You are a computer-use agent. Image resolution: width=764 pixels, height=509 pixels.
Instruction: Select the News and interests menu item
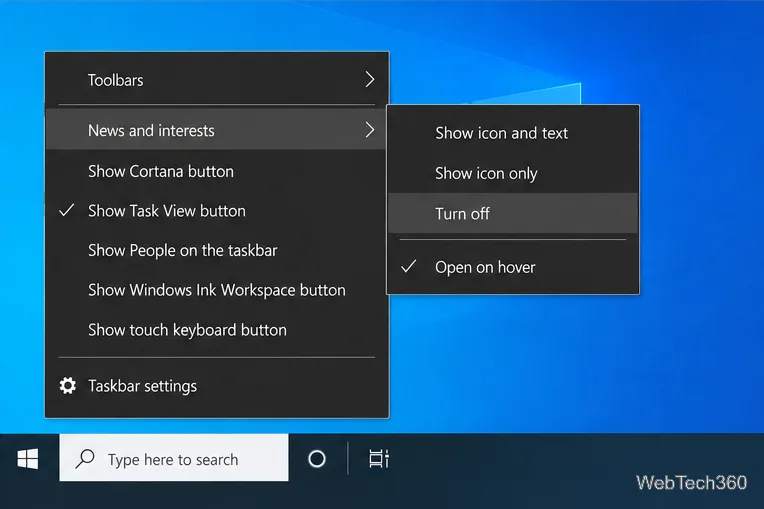point(217,129)
